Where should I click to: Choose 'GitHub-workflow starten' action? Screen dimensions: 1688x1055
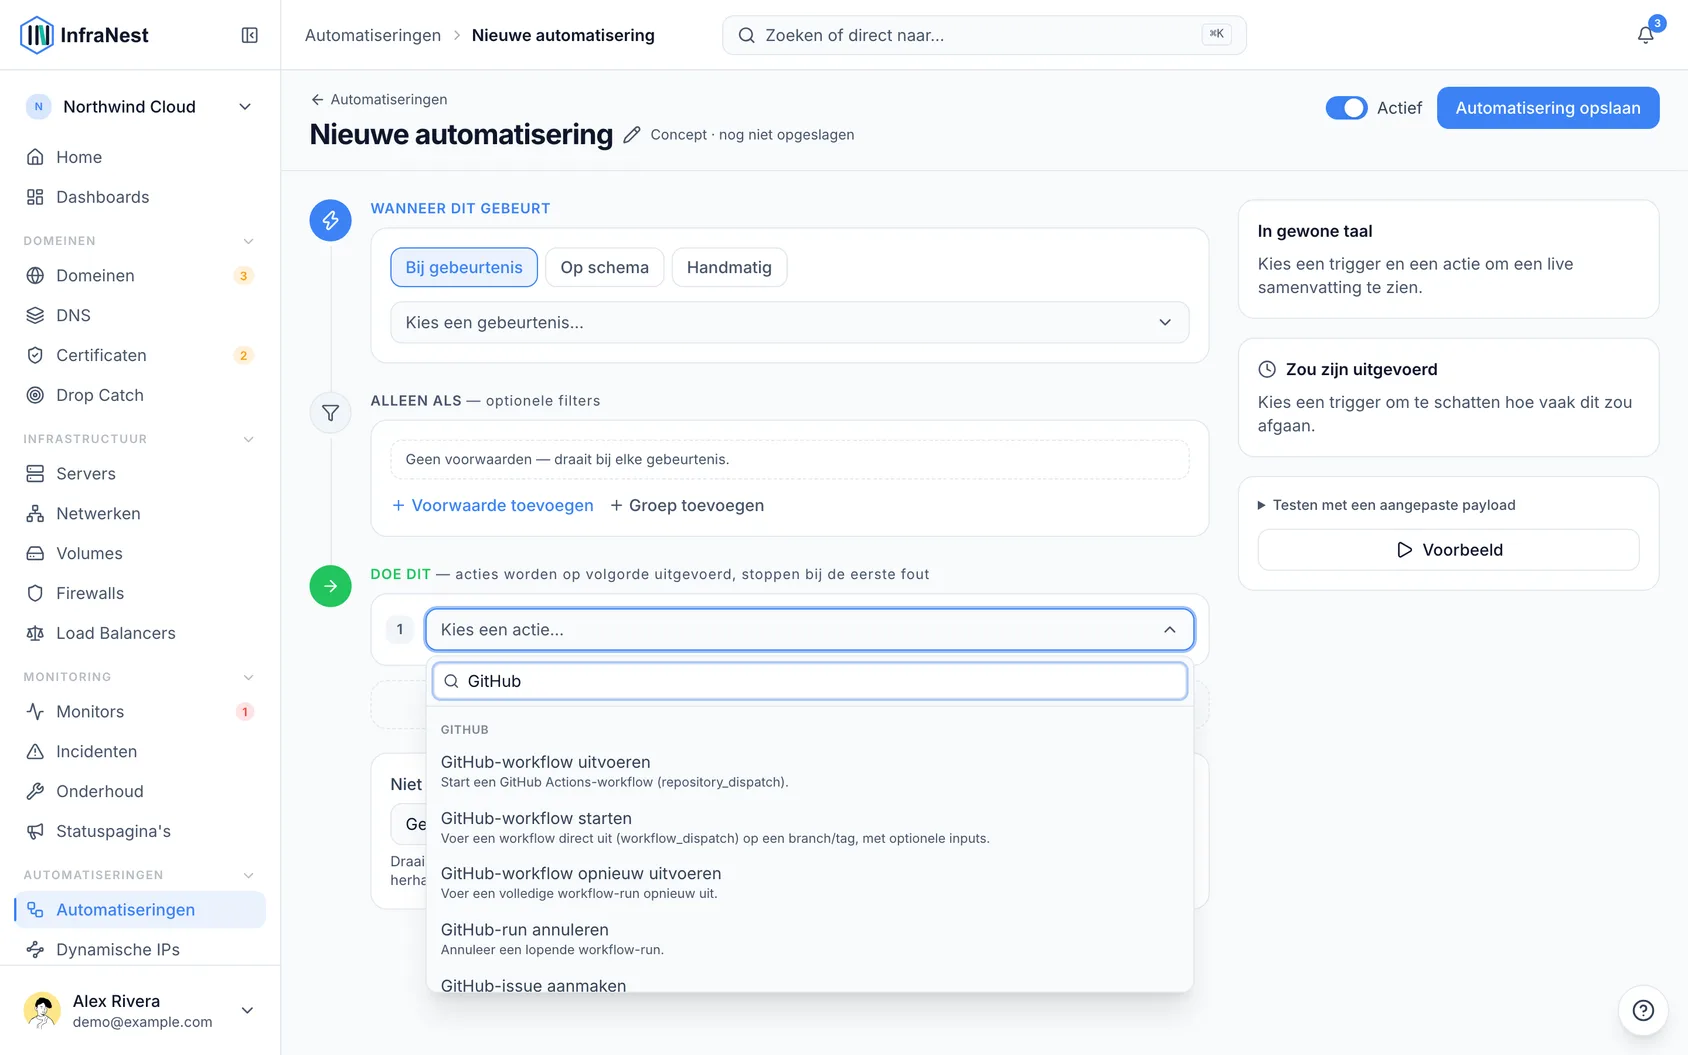tap(809, 827)
